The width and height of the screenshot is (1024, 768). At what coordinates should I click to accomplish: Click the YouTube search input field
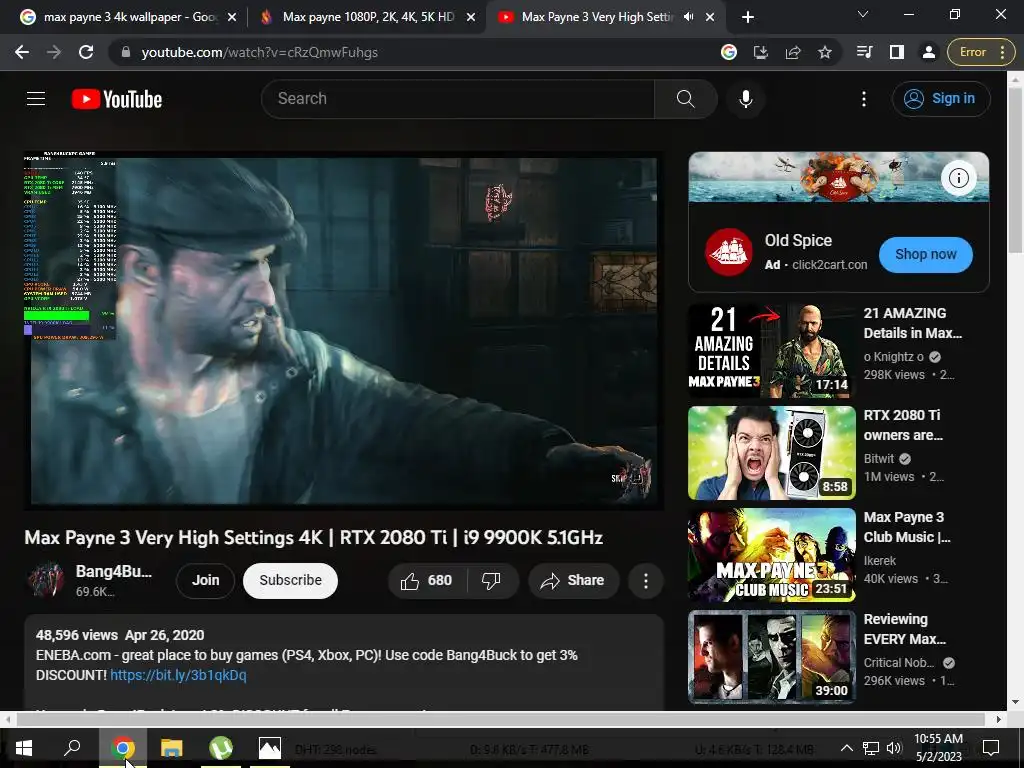[x=457, y=99]
